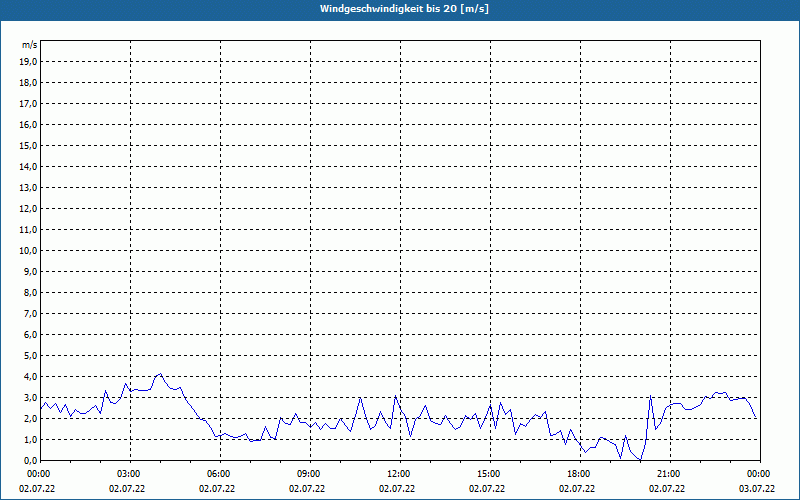Screen dimensions: 800x500
Task: Select the '13,0' y-axis tick label
Action: (x=28, y=187)
